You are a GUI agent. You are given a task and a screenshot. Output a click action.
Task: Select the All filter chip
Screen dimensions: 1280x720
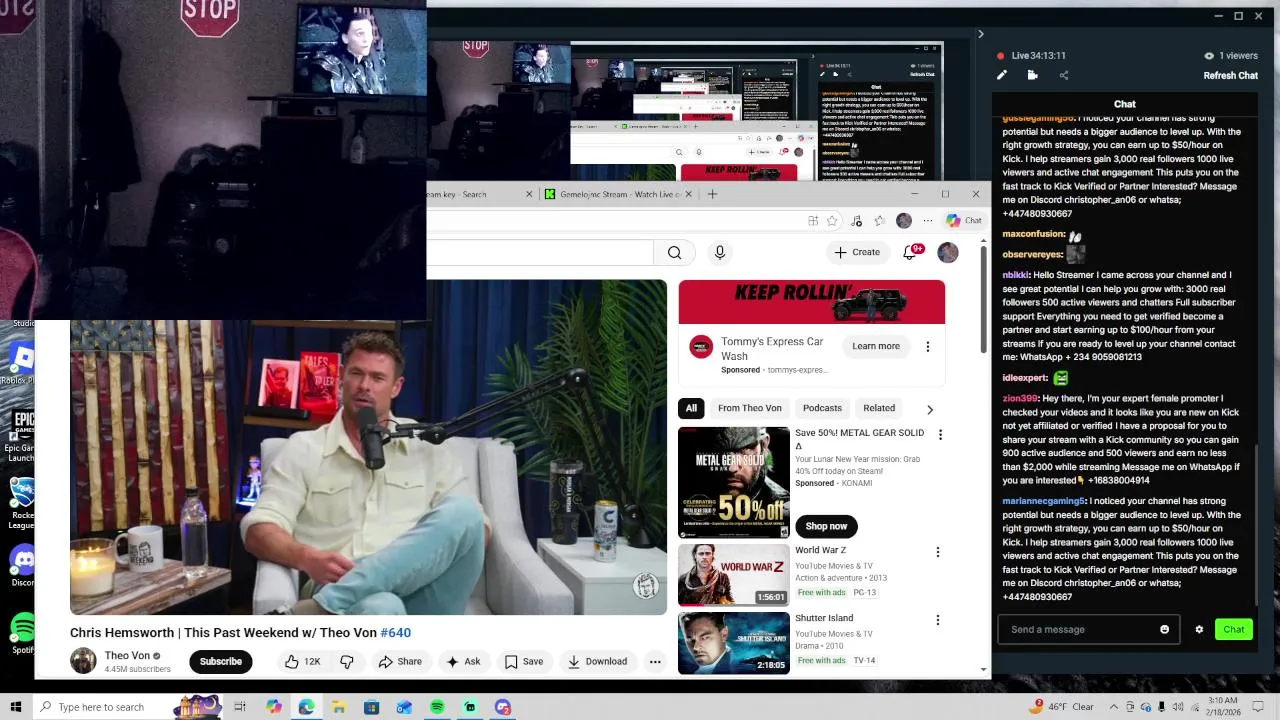pyautogui.click(x=691, y=408)
